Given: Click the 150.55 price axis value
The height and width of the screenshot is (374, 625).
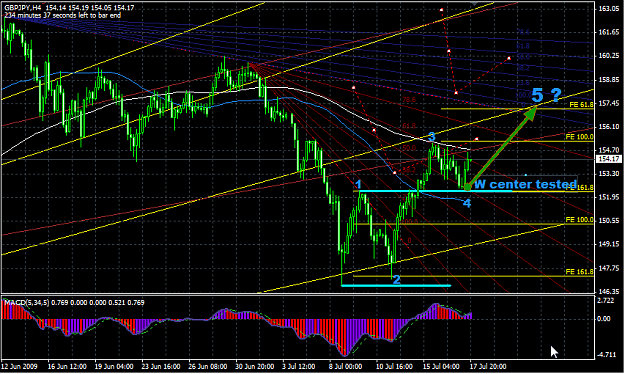Looking at the screenshot, I should (x=609, y=220).
